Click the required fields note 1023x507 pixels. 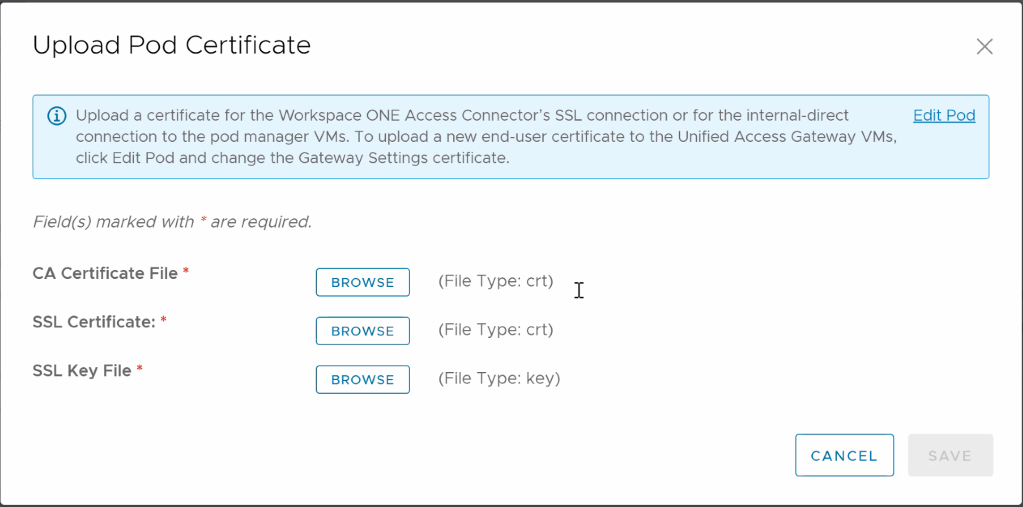(172, 222)
